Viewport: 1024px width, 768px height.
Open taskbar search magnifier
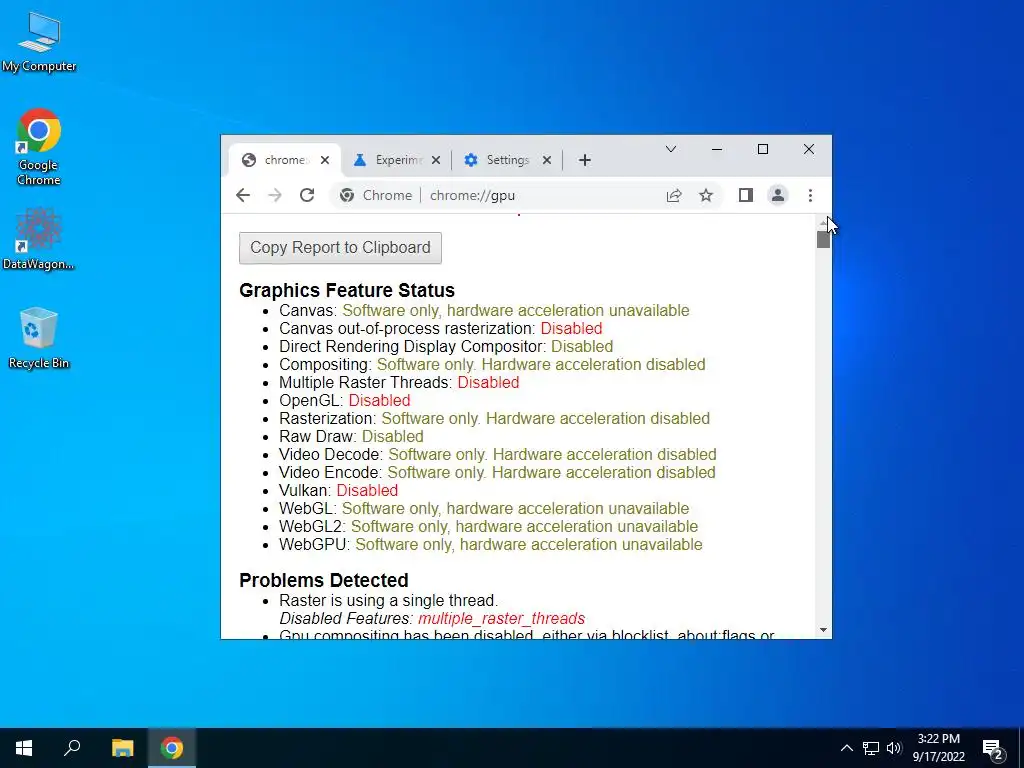click(x=72, y=748)
